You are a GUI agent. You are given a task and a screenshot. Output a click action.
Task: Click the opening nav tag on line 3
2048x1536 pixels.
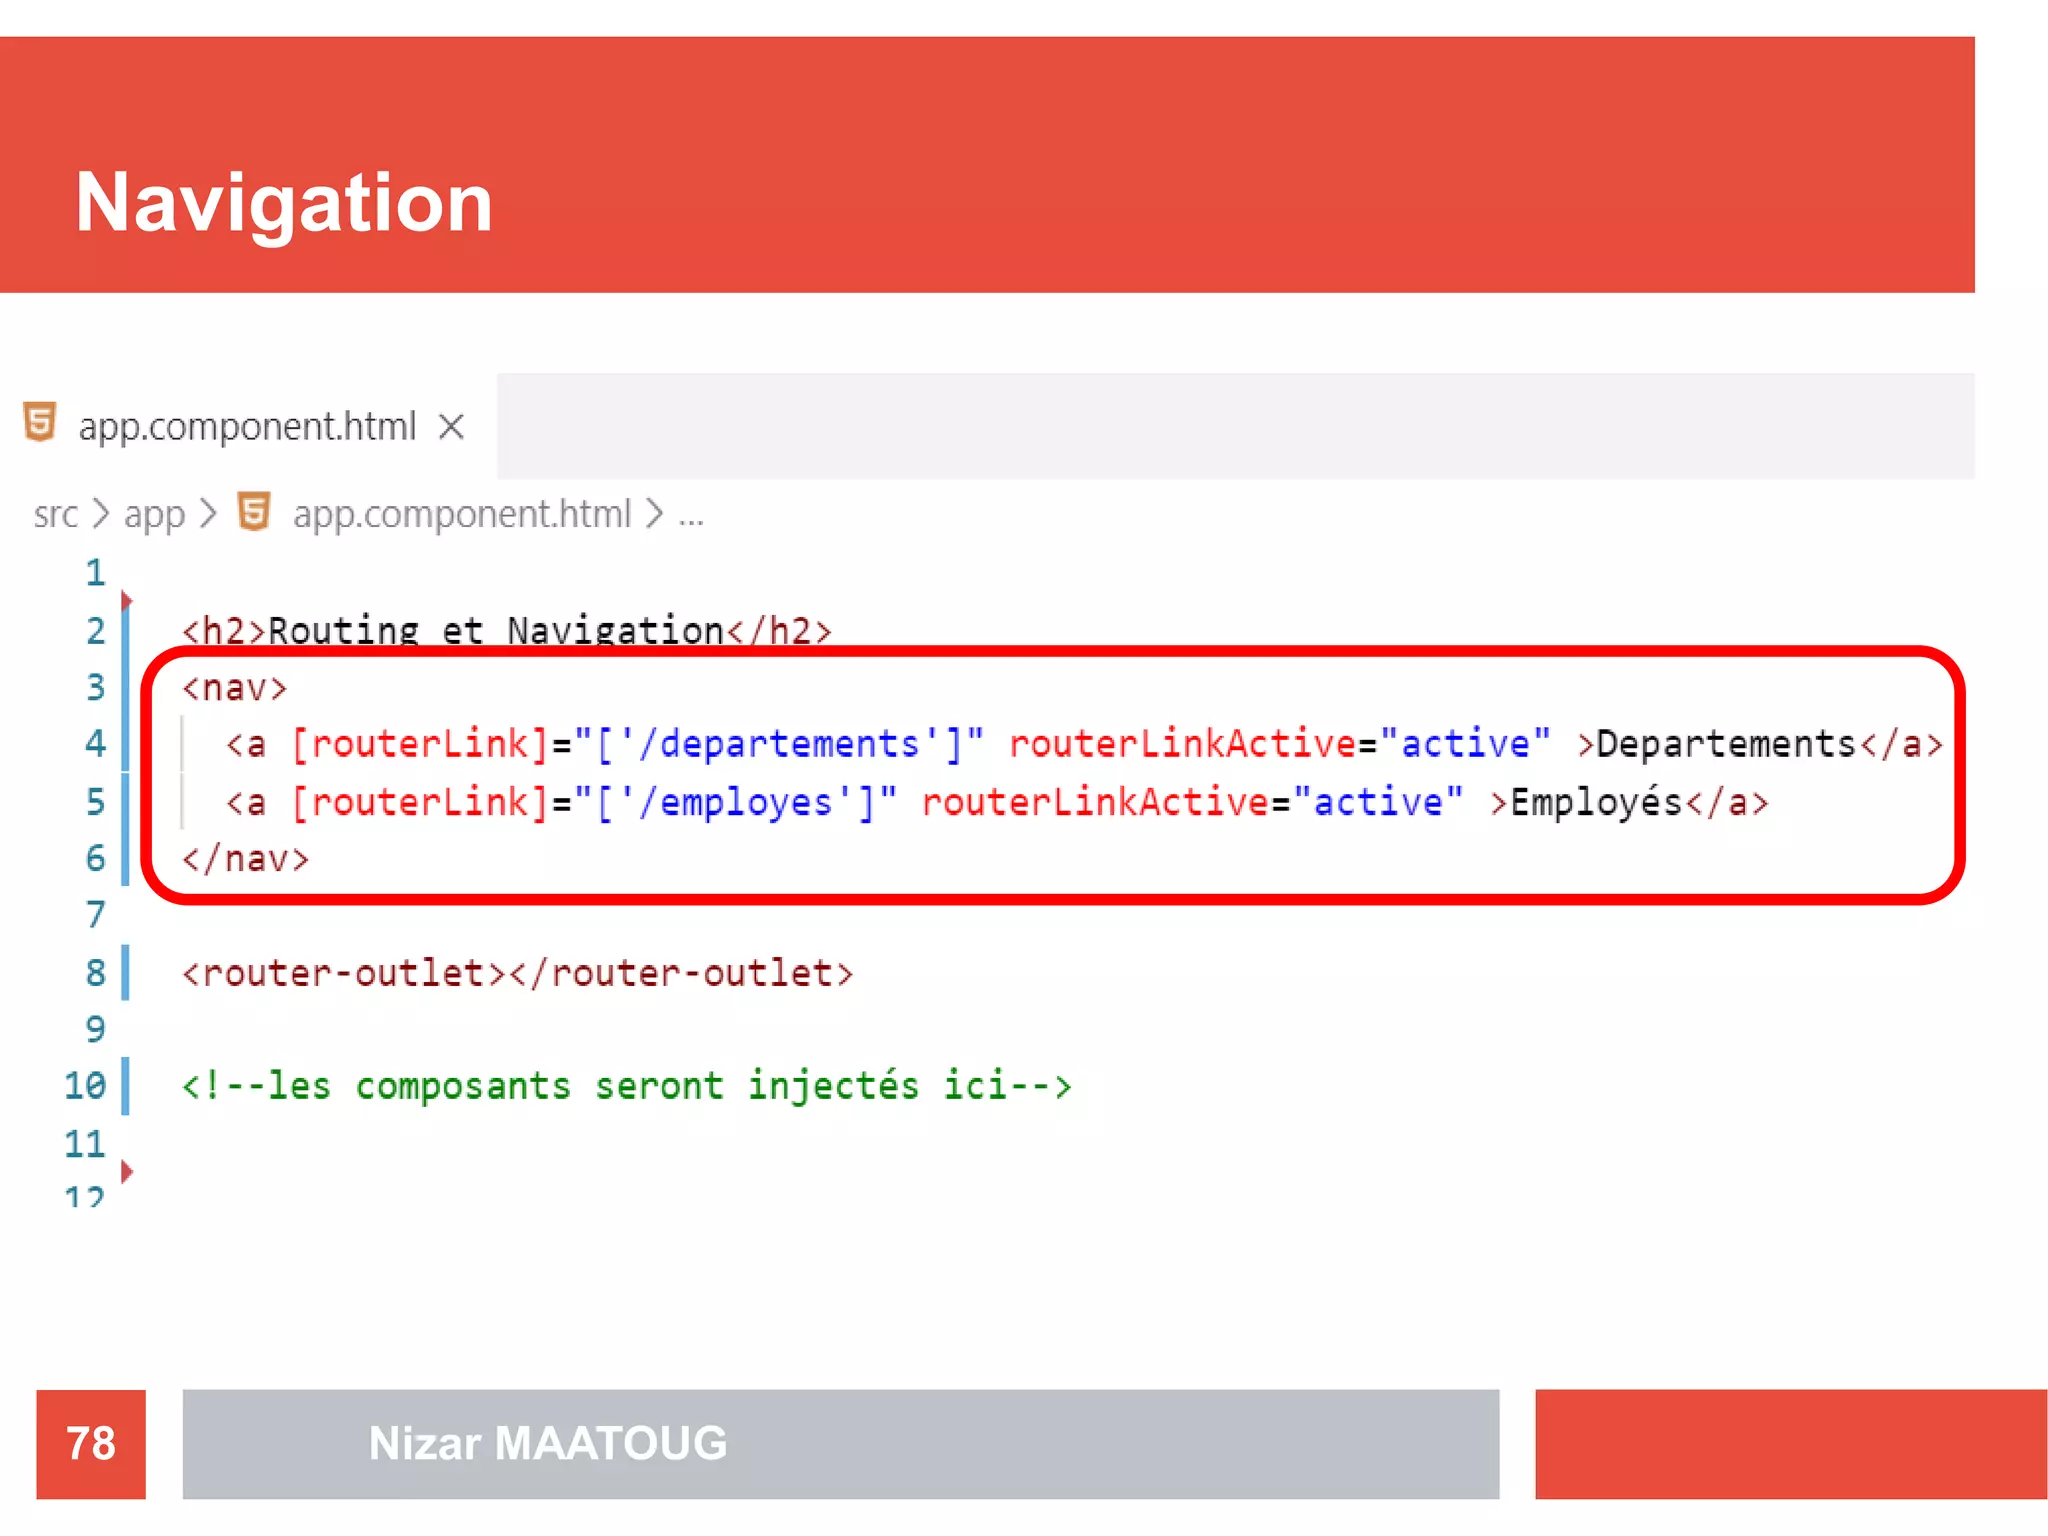[235, 688]
